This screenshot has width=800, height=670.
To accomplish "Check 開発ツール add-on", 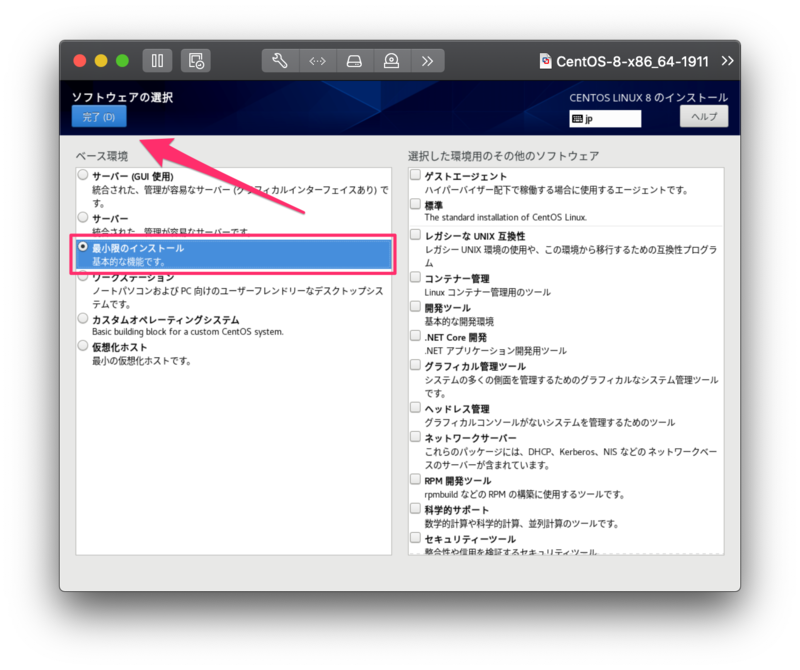I will pyautogui.click(x=415, y=307).
